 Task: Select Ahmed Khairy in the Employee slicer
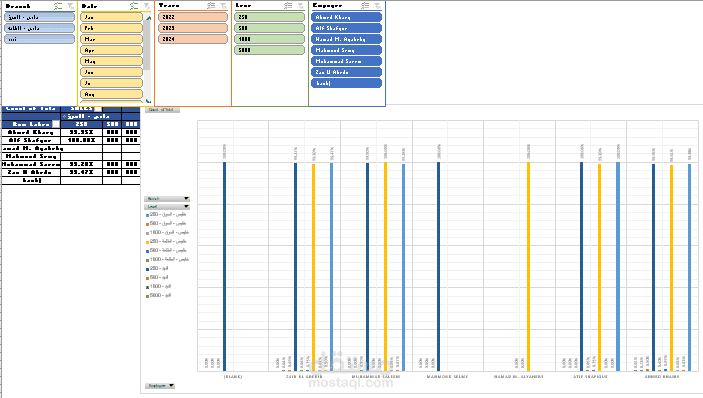(347, 17)
